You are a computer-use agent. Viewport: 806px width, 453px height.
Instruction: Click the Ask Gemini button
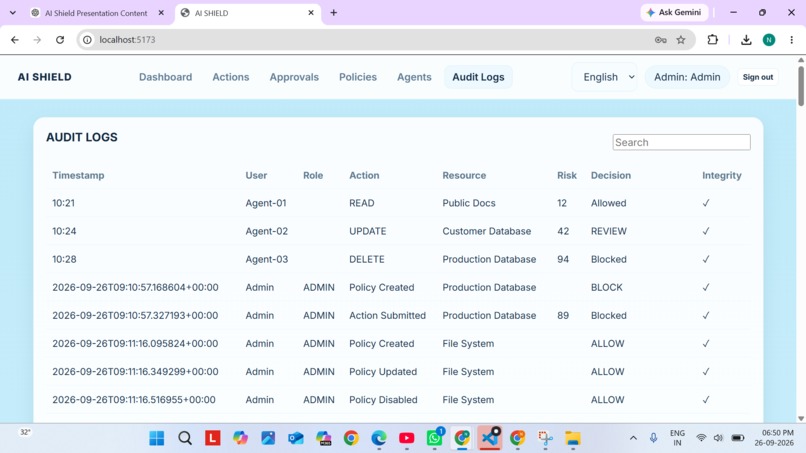point(674,12)
